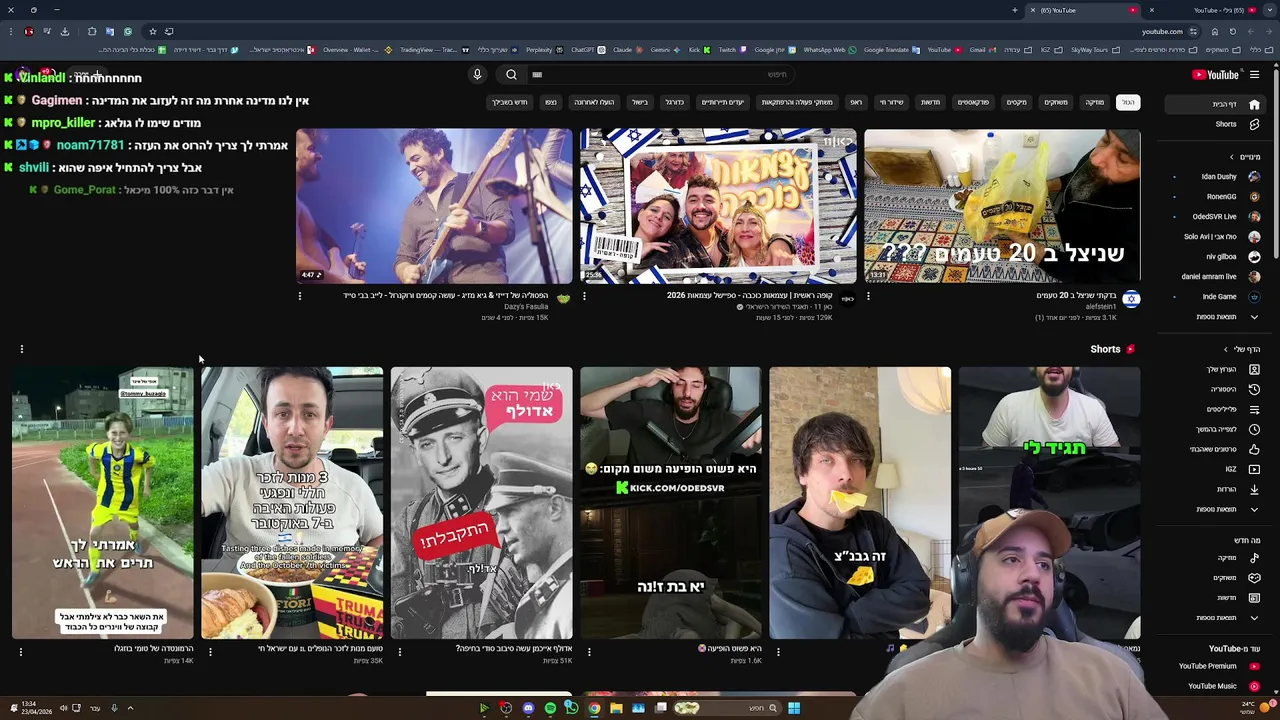Select the משחקים filter chip
Screen dimensions: 1280x720
tap(1056, 102)
